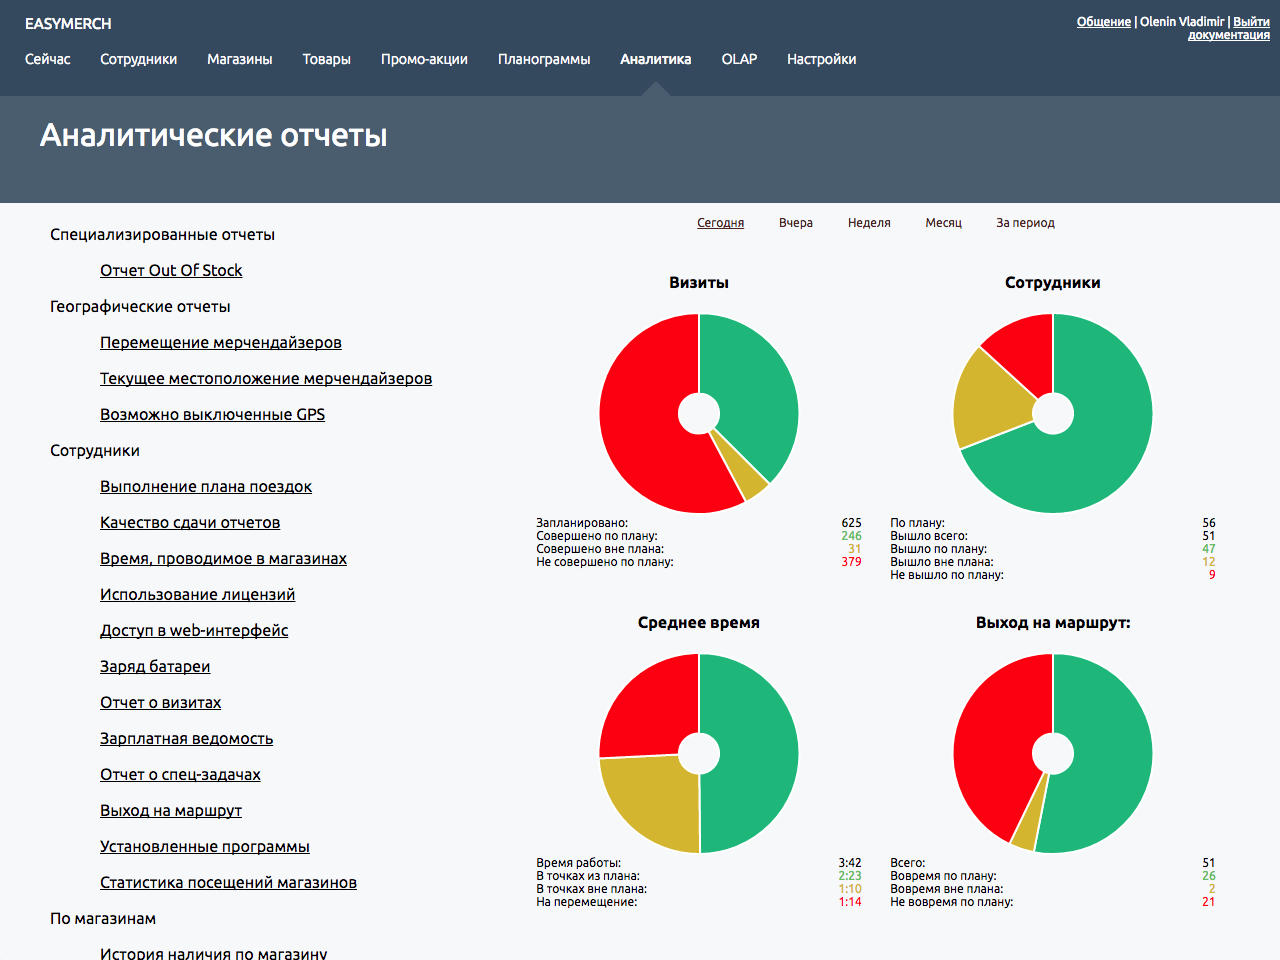Open Время, проводимое в магазинах report

223,558
